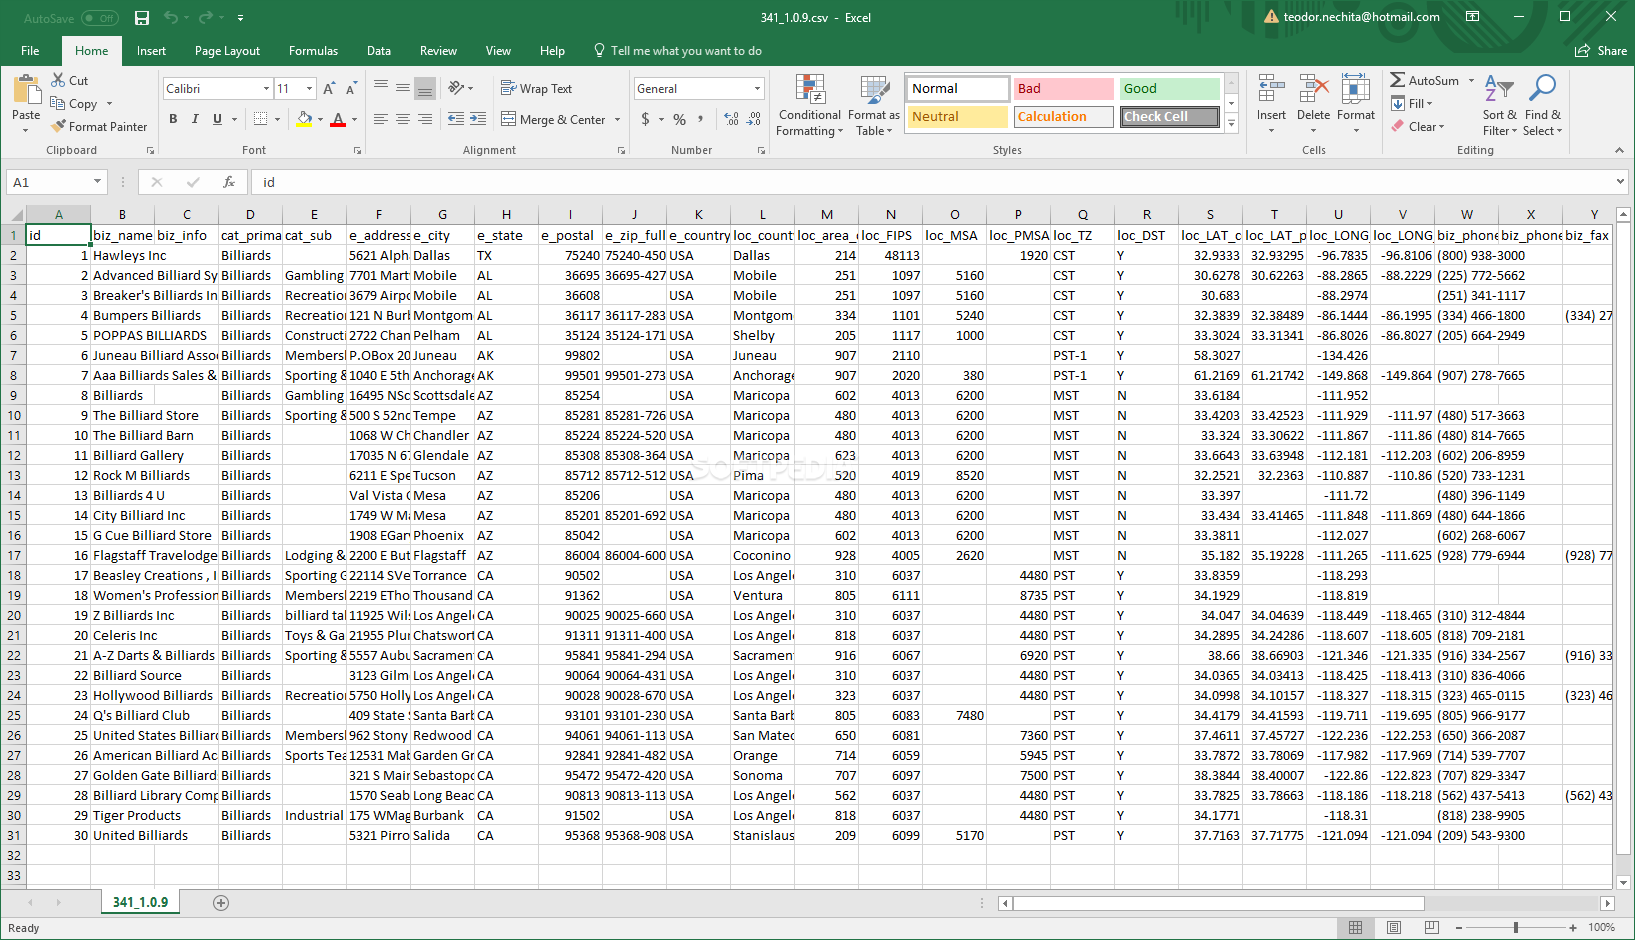Toggle AutoSave switch
1635x940 pixels.
point(99,18)
